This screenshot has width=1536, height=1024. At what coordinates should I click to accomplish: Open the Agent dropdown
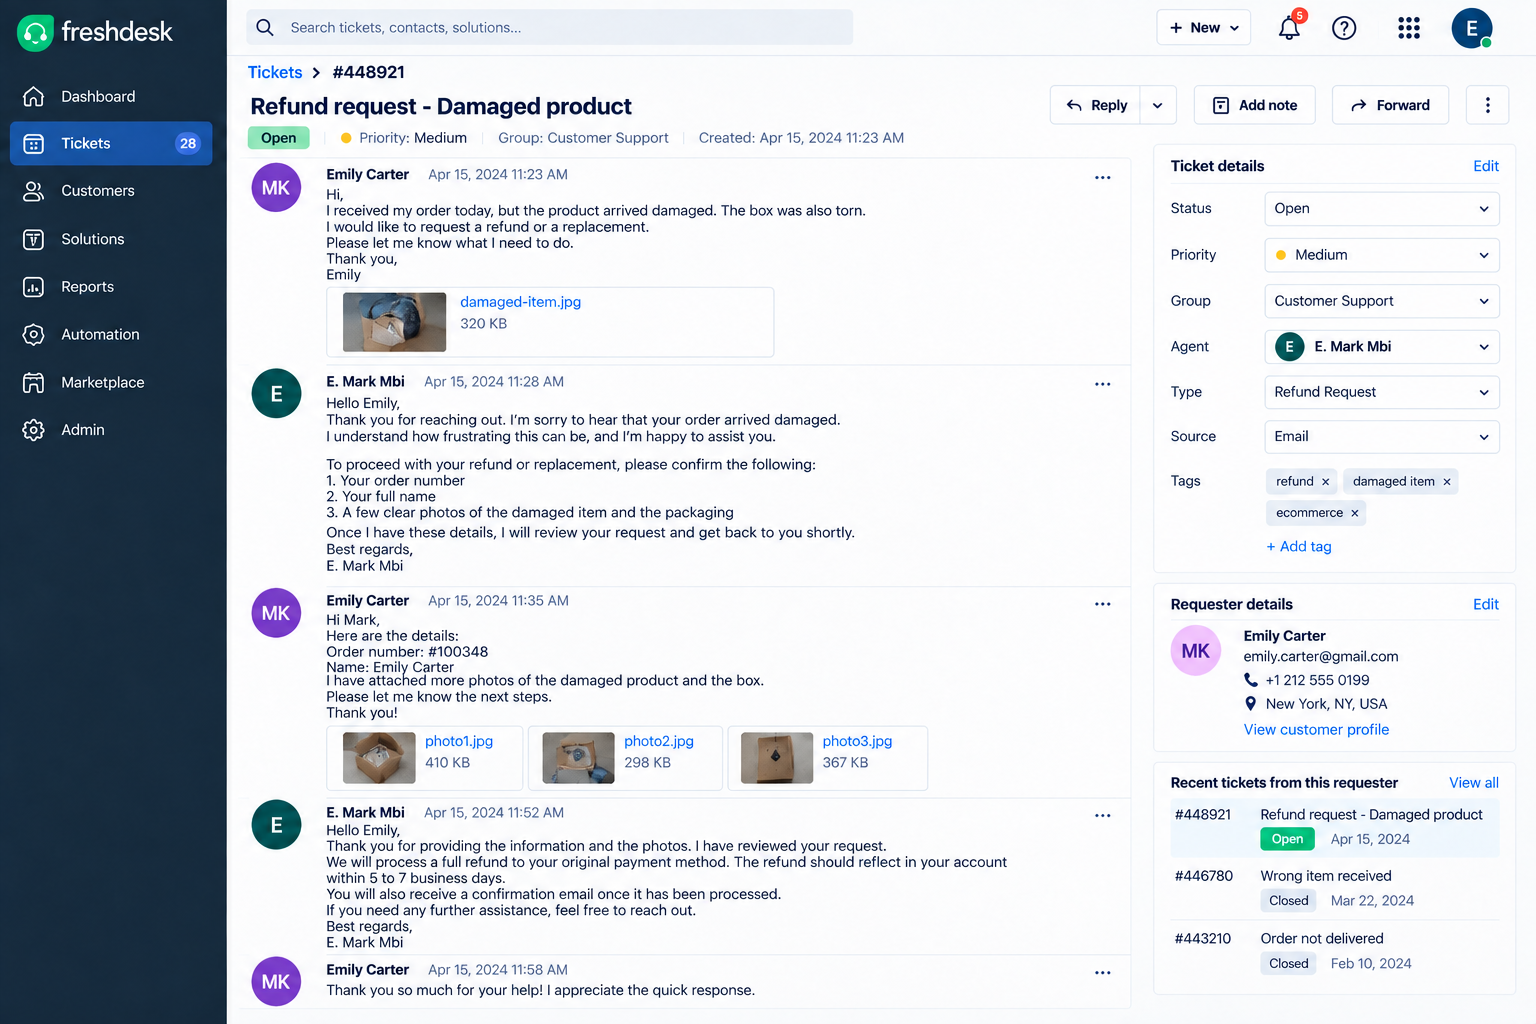click(x=1382, y=347)
